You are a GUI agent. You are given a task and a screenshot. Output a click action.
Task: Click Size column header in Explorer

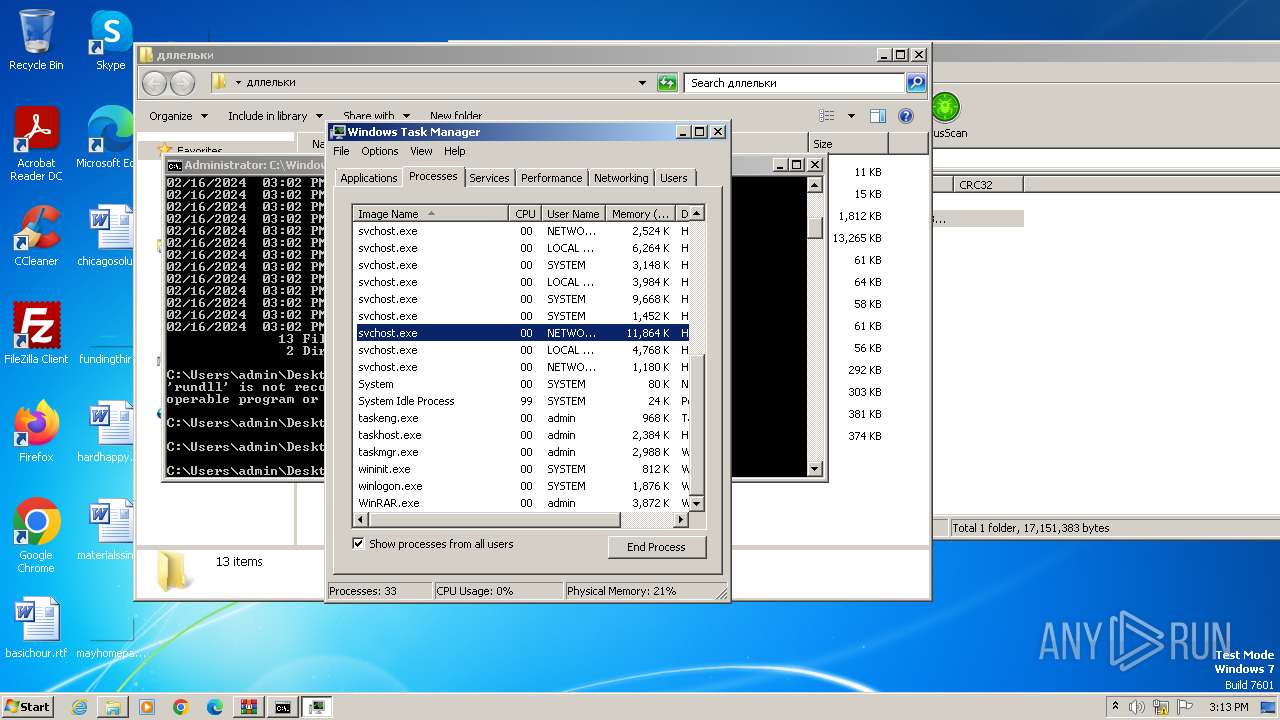(x=847, y=144)
